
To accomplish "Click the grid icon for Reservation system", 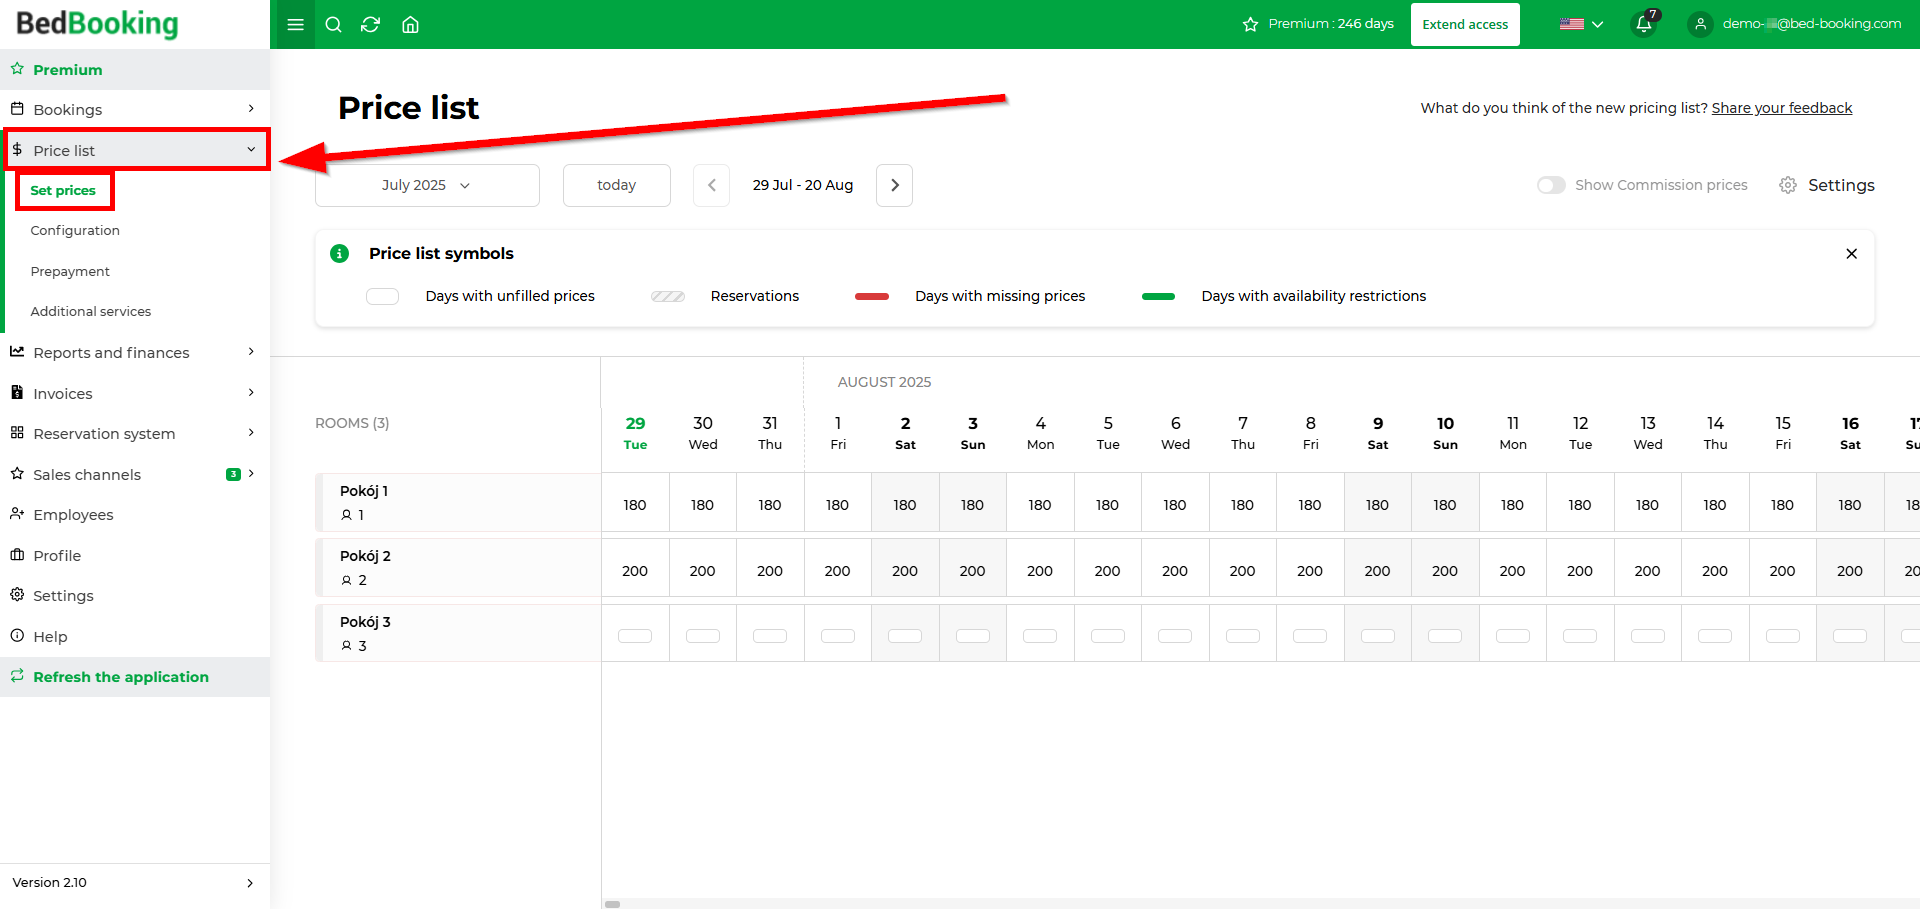I will [x=17, y=433].
